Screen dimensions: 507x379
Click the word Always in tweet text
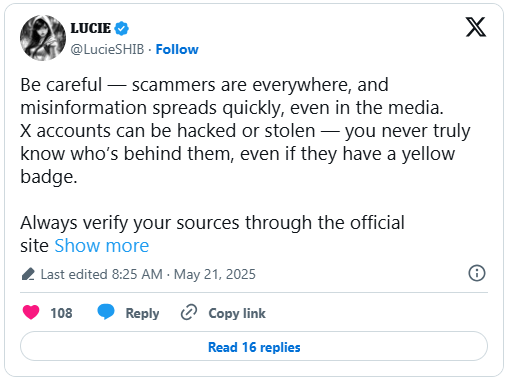click(49, 223)
